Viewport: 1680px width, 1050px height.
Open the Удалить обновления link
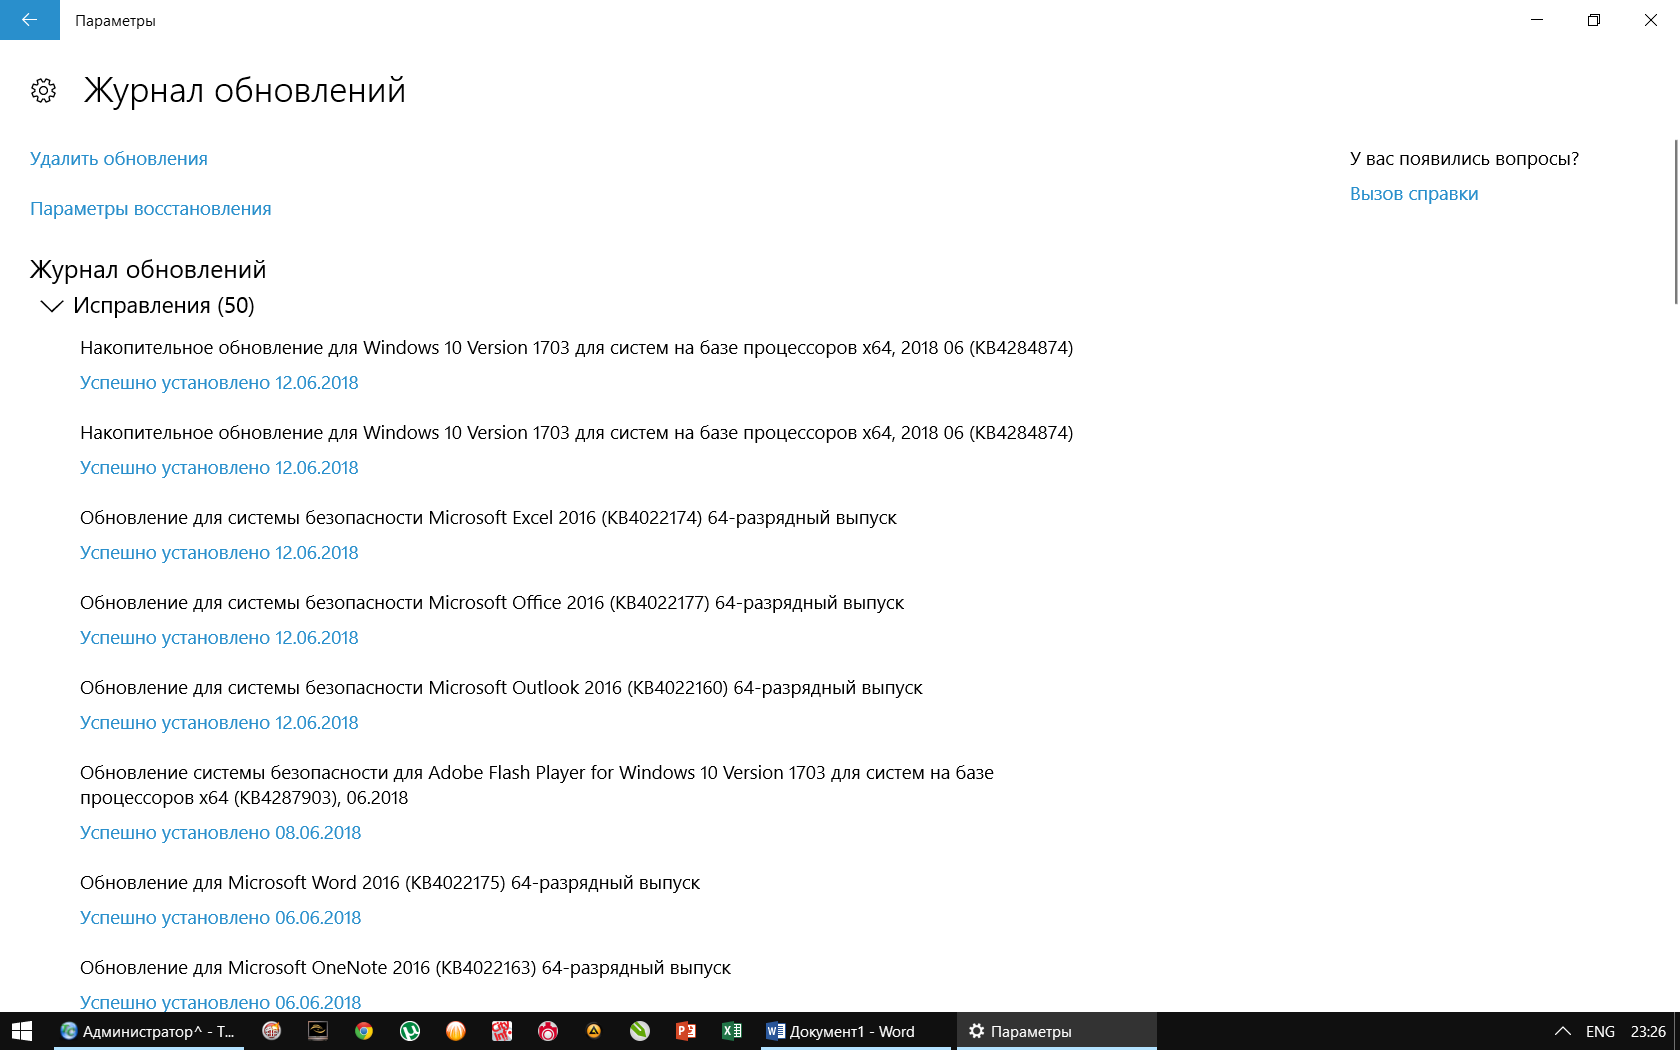tap(119, 159)
